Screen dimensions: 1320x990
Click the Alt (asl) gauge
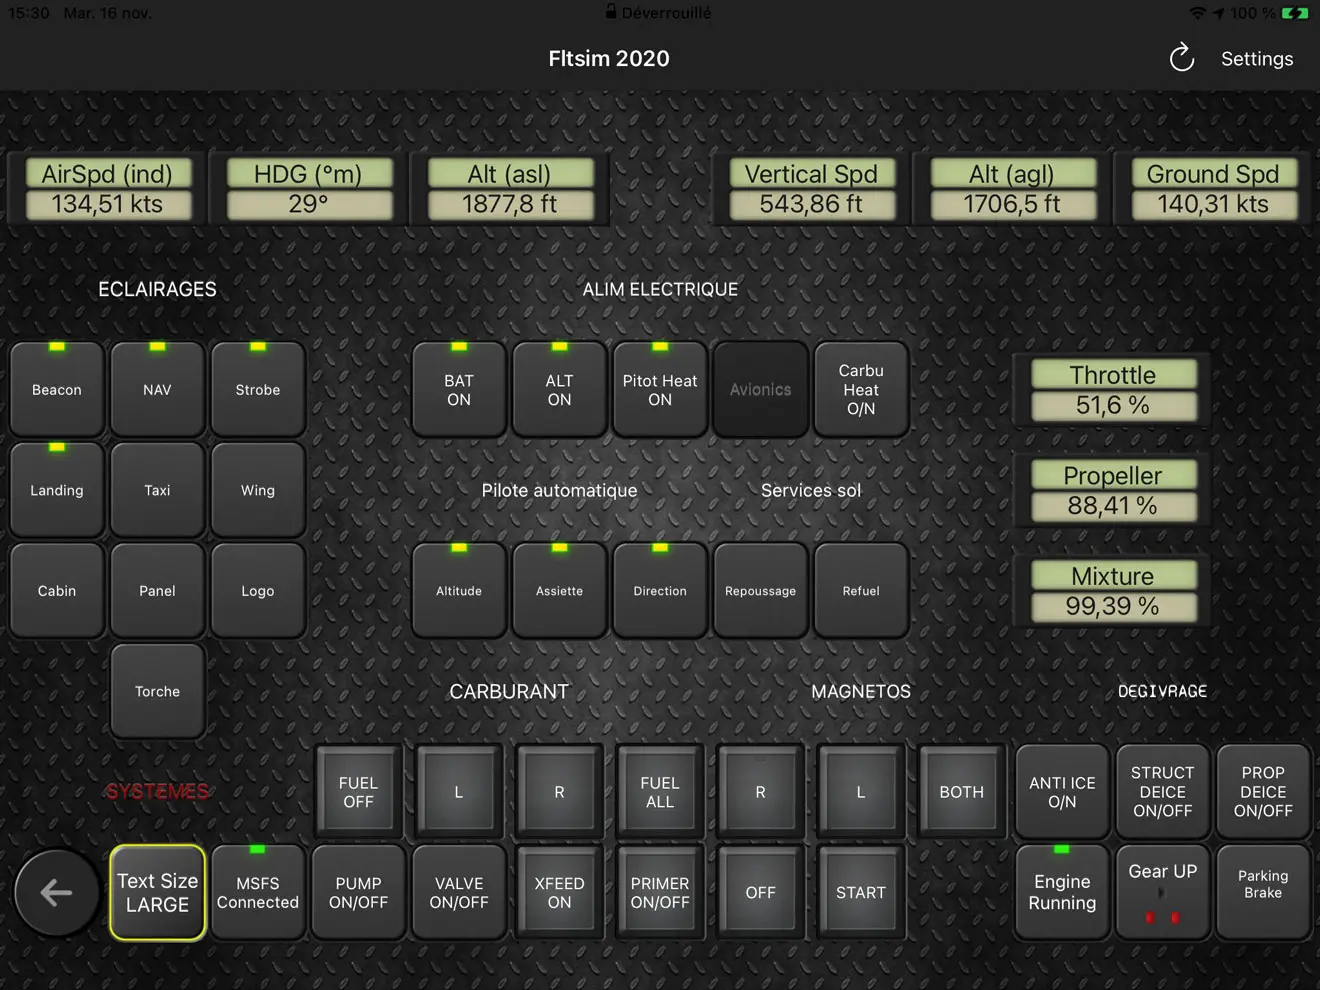509,189
